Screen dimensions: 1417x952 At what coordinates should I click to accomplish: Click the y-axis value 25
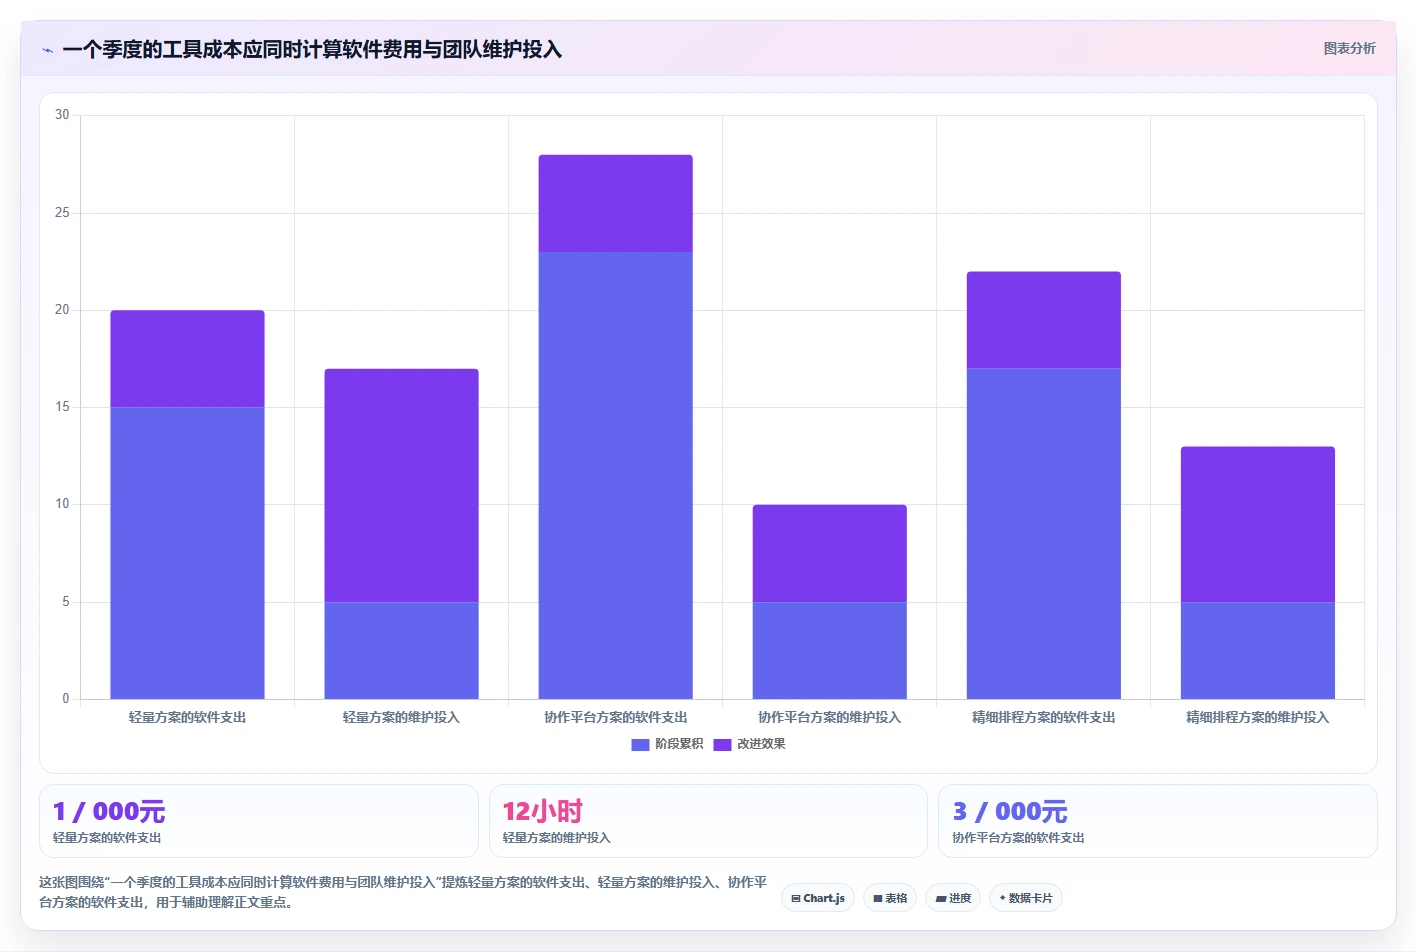[x=62, y=213]
